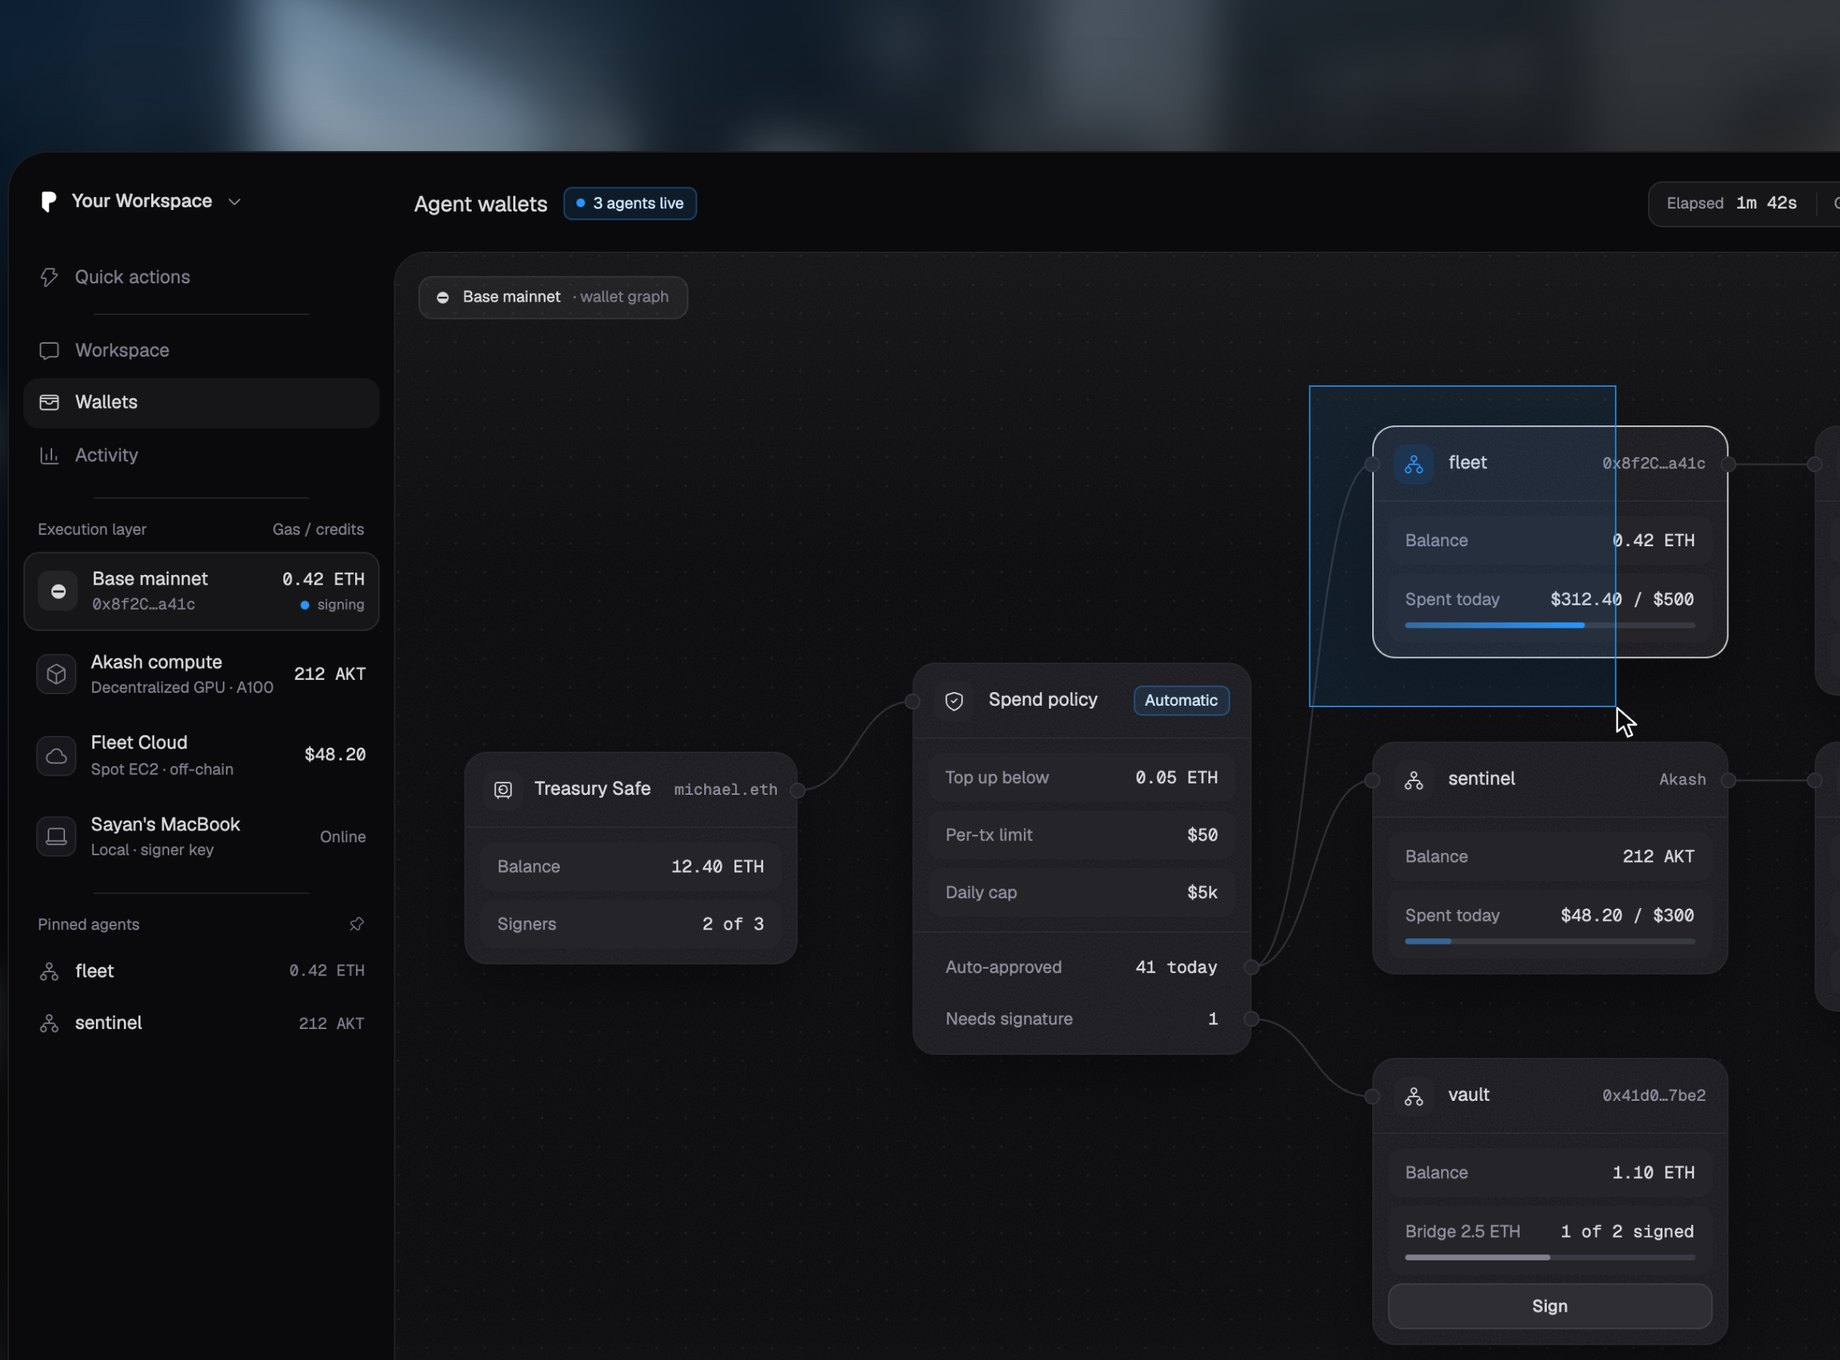1840x1360 pixels.
Task: Click the Elapsed 1m 42s timer
Action: pos(1731,203)
